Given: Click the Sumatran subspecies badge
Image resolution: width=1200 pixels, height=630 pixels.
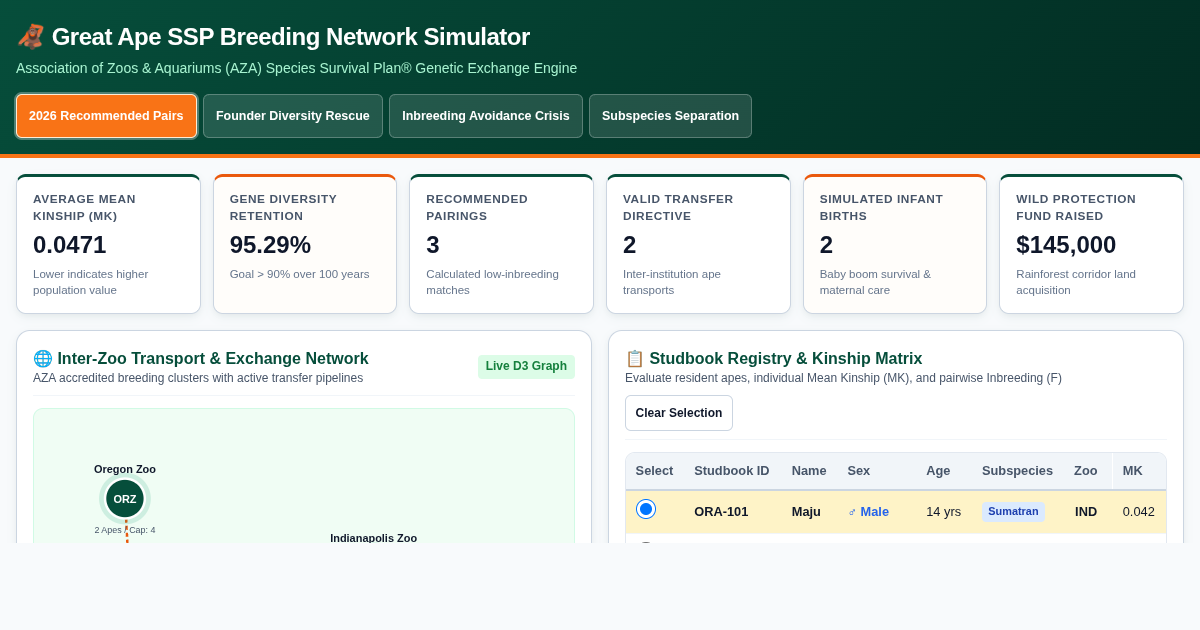Looking at the screenshot, I should [x=1013, y=511].
